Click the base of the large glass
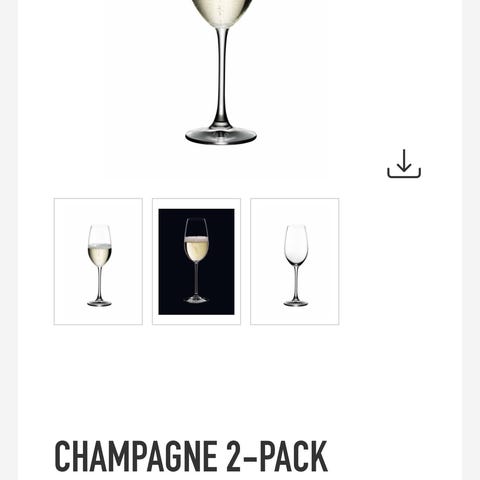480x480 pixels. (221, 135)
